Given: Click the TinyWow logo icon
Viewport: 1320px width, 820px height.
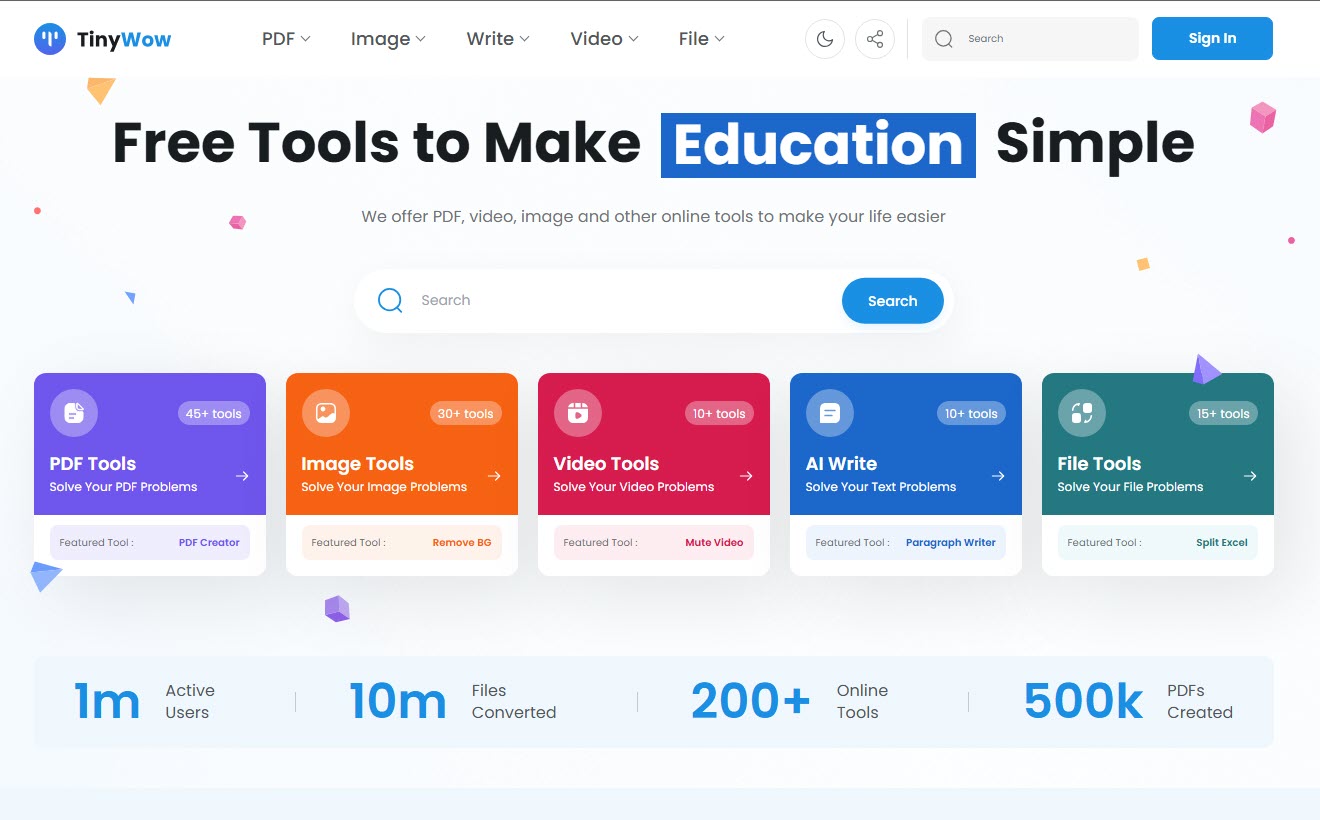Looking at the screenshot, I should (50, 39).
